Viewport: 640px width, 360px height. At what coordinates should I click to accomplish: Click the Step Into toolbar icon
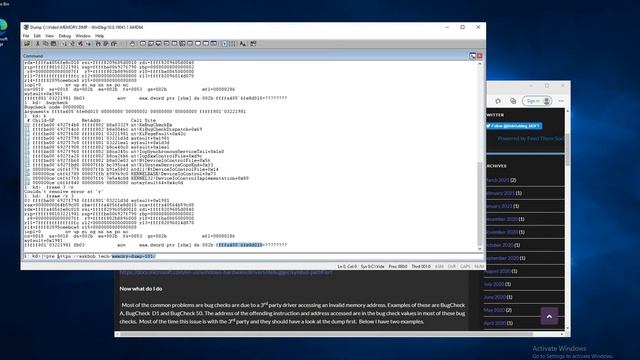point(98,44)
